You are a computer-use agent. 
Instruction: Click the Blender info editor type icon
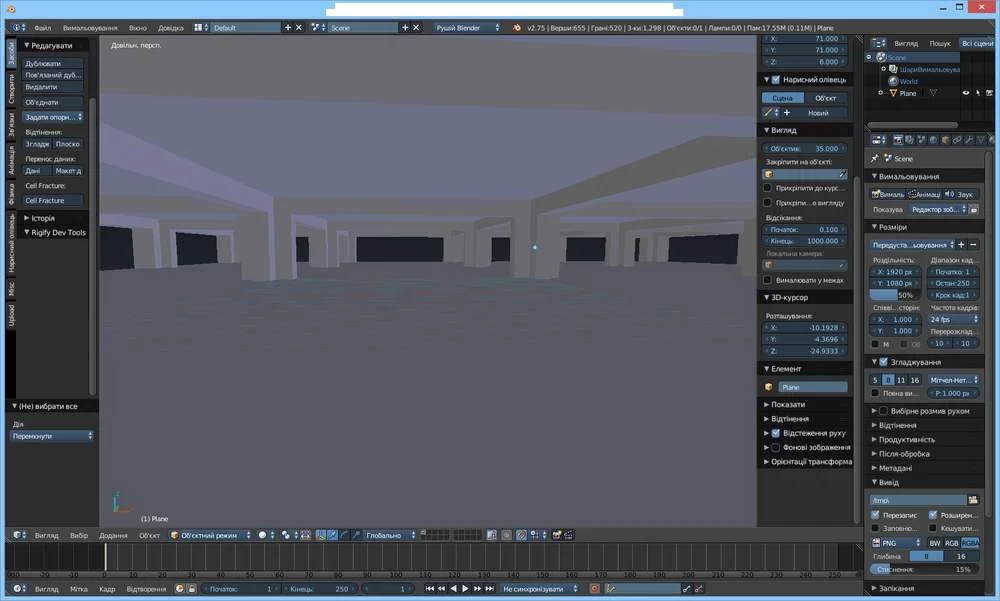point(19,27)
